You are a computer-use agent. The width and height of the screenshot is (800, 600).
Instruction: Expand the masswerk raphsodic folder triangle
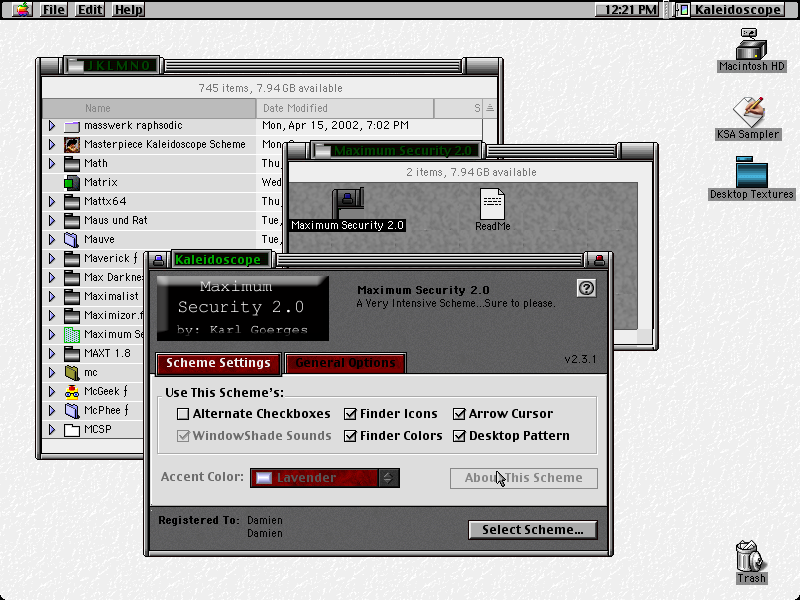click(x=52, y=126)
